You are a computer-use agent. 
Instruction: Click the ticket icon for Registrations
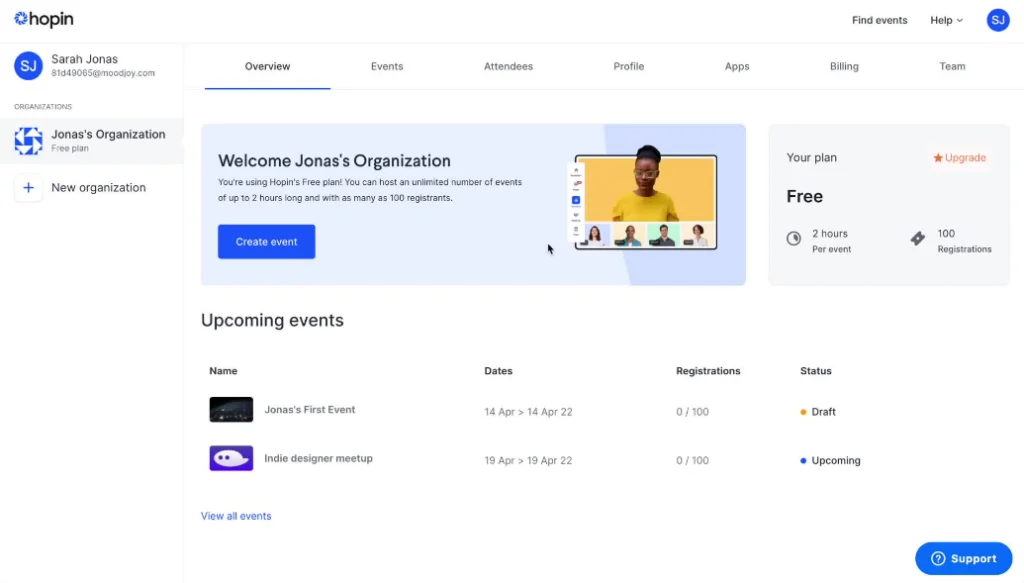click(918, 238)
